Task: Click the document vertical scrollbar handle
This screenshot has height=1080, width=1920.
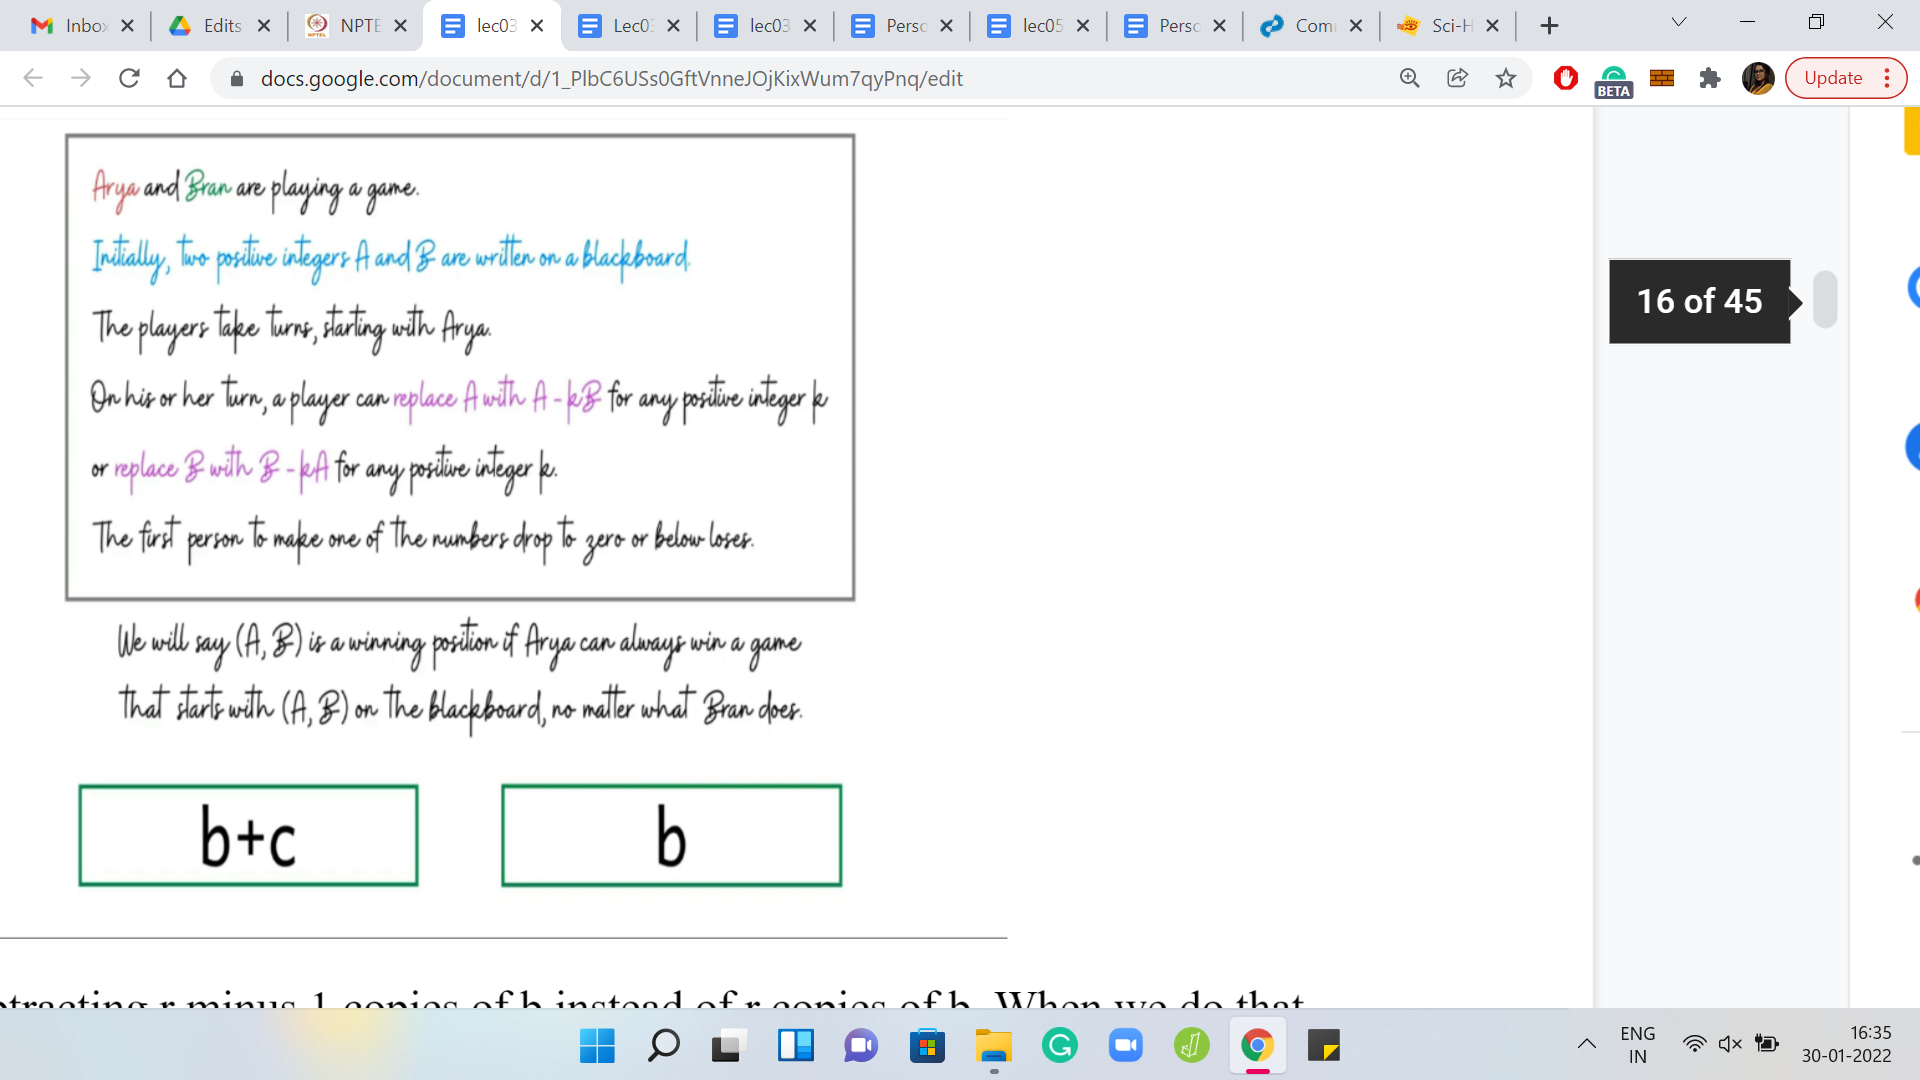Action: 1825,299
